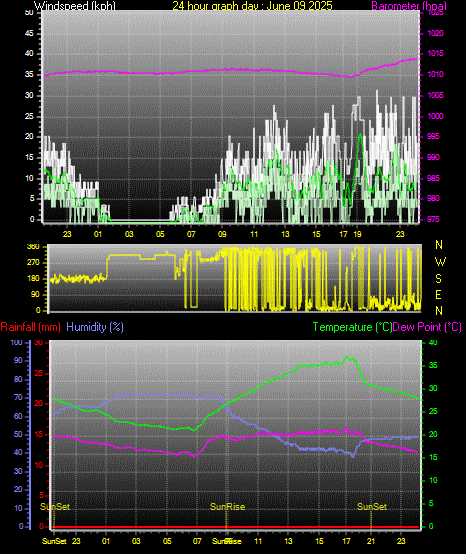The width and height of the screenshot is (466, 554).
Task: Click hour 19 on the windspeed graph time axis
Action: tap(358, 234)
